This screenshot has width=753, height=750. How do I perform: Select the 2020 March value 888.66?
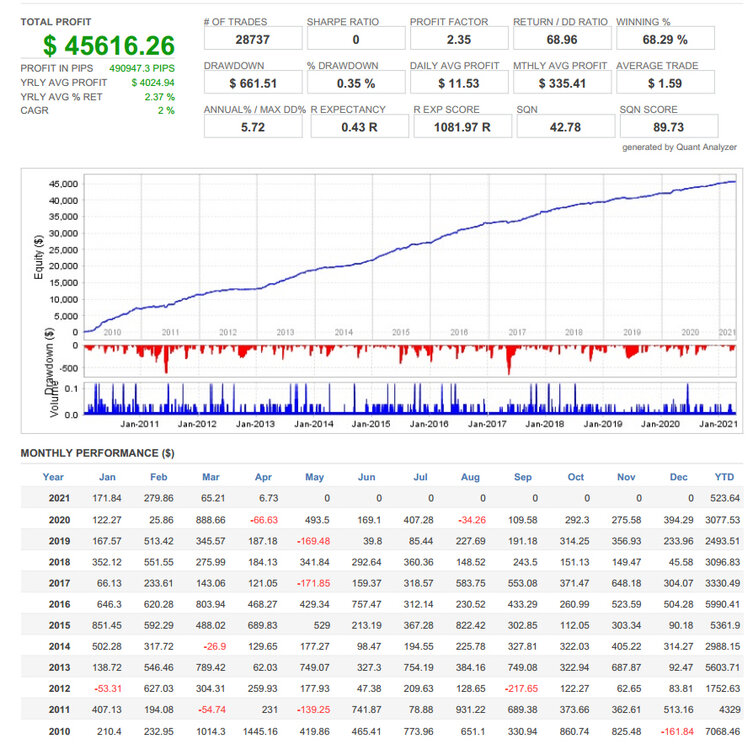pyautogui.click(x=210, y=520)
